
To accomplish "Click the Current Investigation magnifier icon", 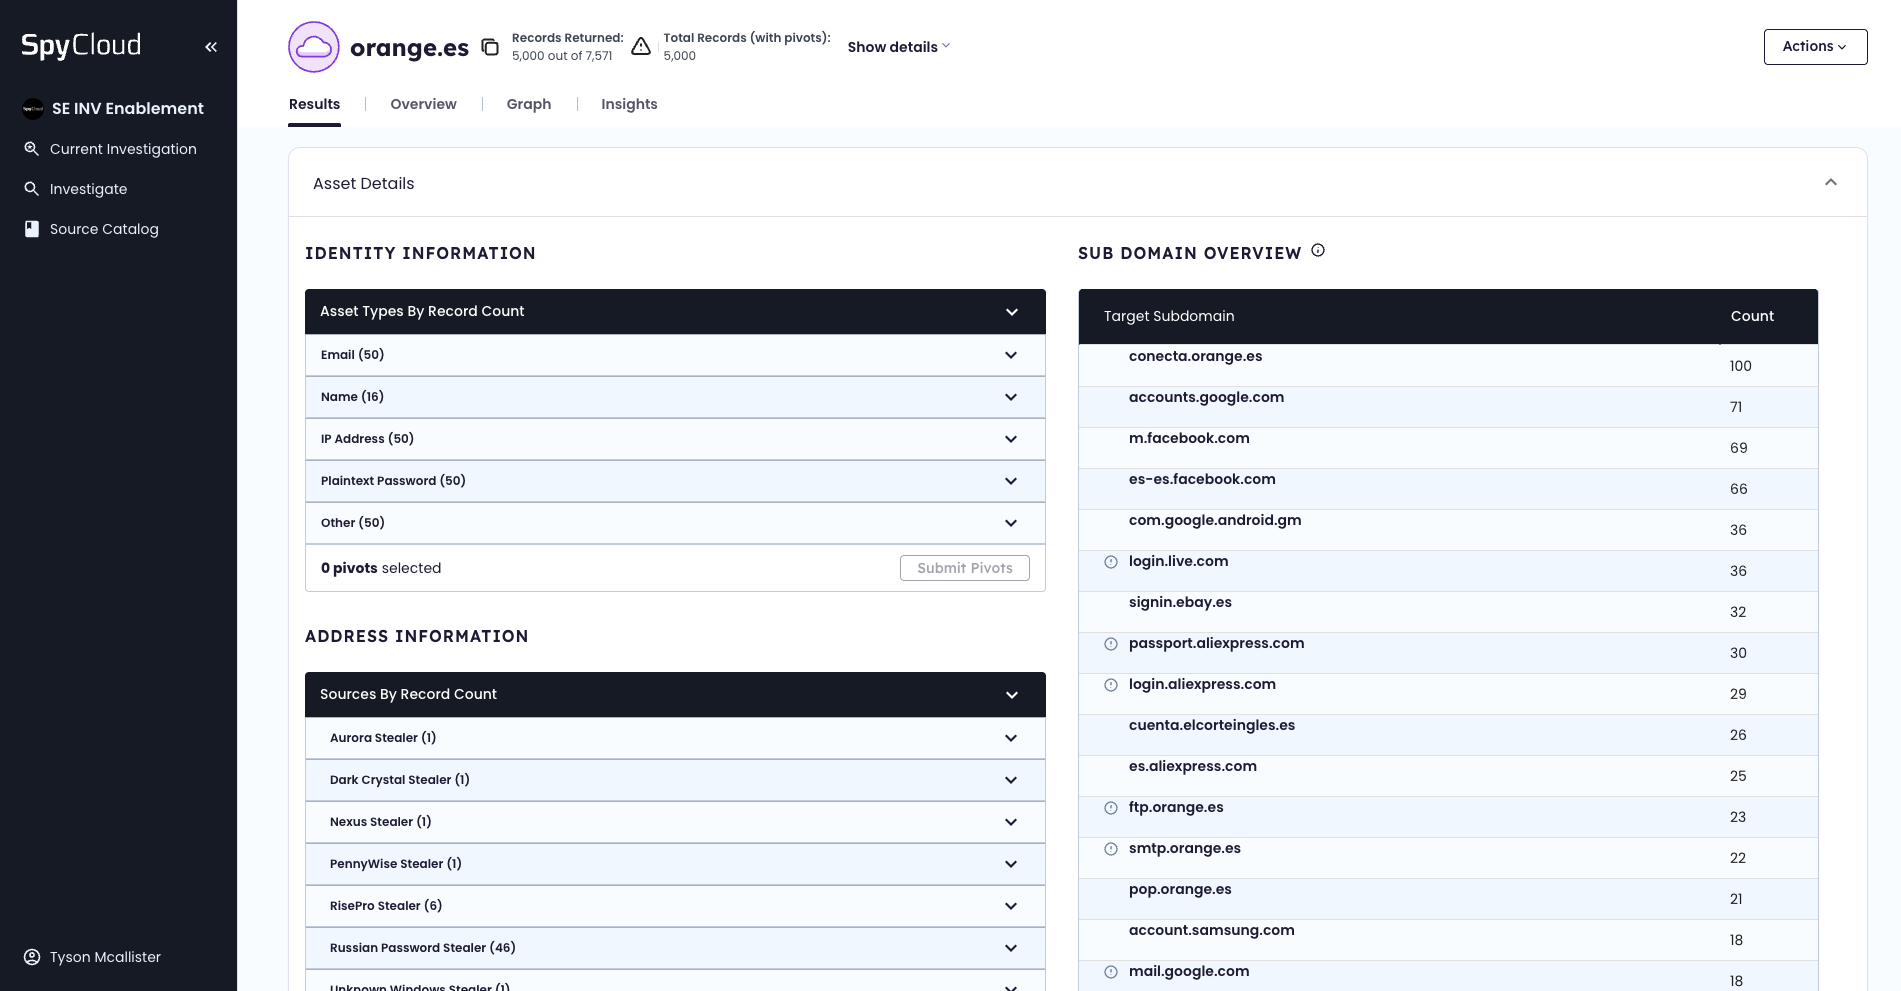I will click(32, 149).
